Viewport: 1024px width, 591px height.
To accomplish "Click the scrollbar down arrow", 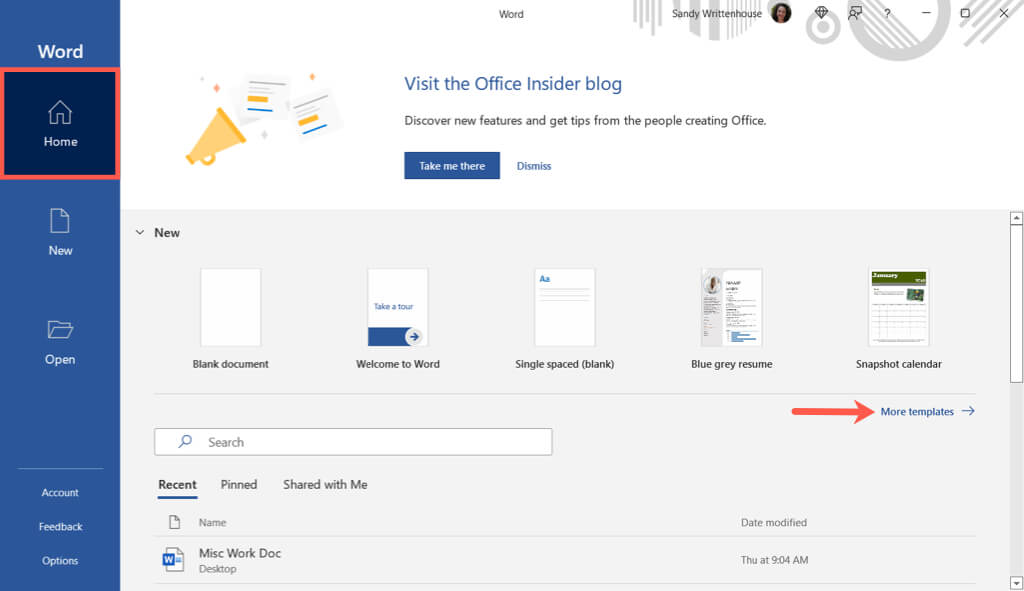I will coord(1016,583).
